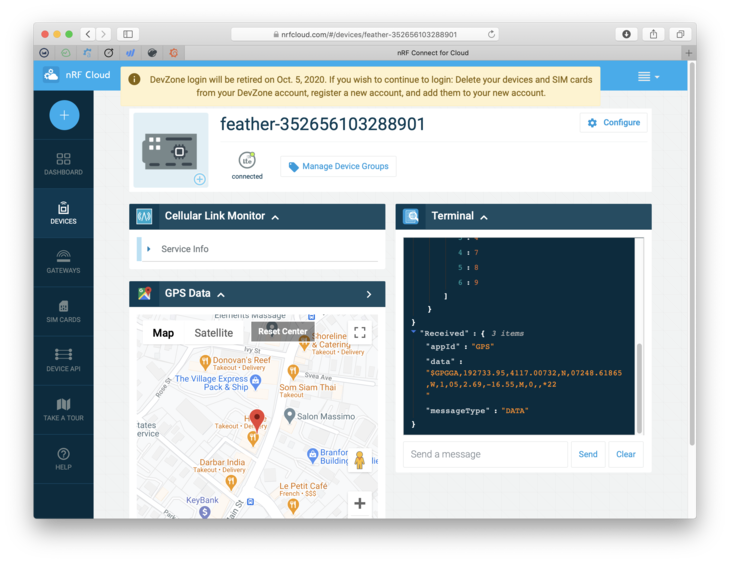Click the plus icon on device image
Image resolution: width=730 pixels, height=563 pixels.
point(200,179)
